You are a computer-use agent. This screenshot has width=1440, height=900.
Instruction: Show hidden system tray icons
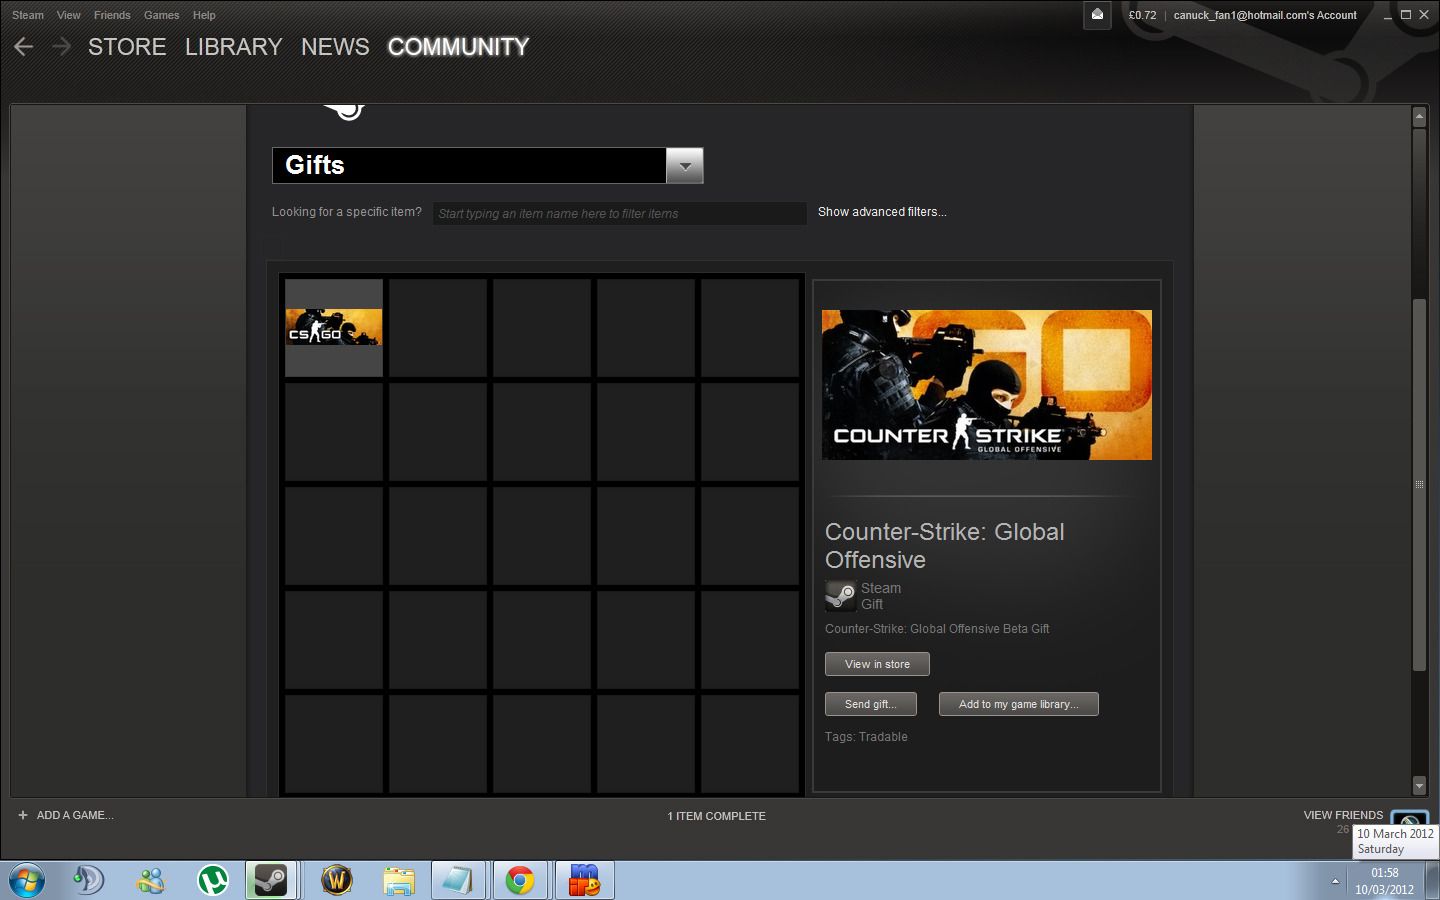pyautogui.click(x=1335, y=881)
